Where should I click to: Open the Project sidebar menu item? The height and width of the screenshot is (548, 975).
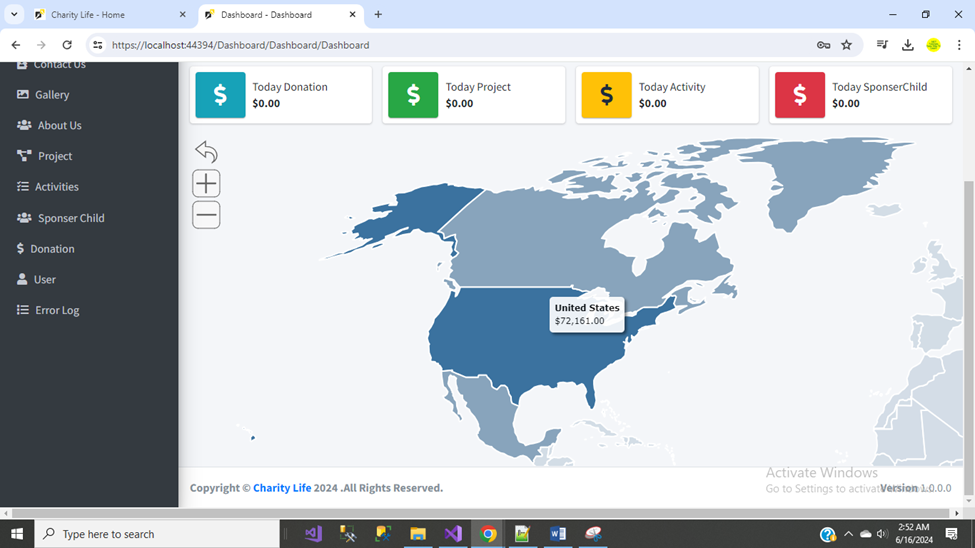[x=55, y=156]
